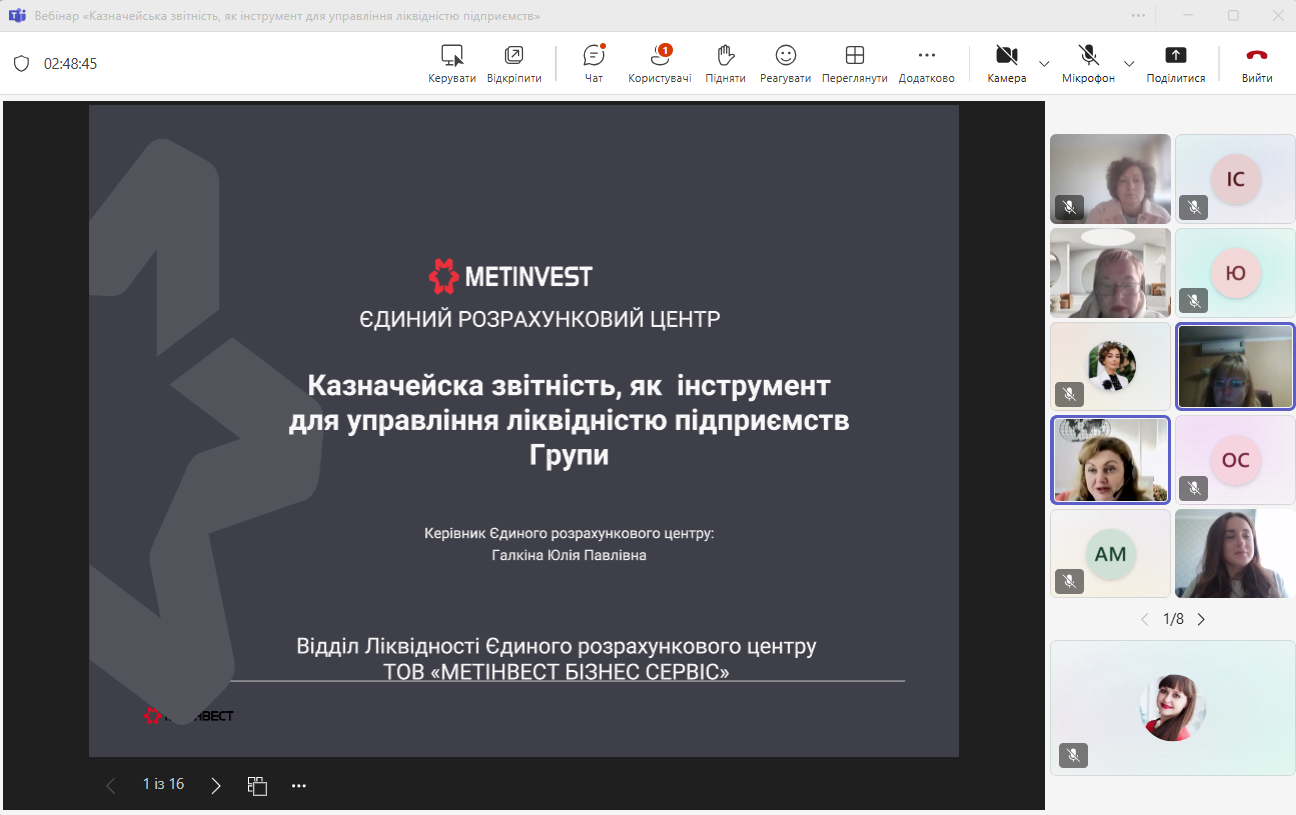
Task: Select the AM participant tile
Action: point(1110,554)
